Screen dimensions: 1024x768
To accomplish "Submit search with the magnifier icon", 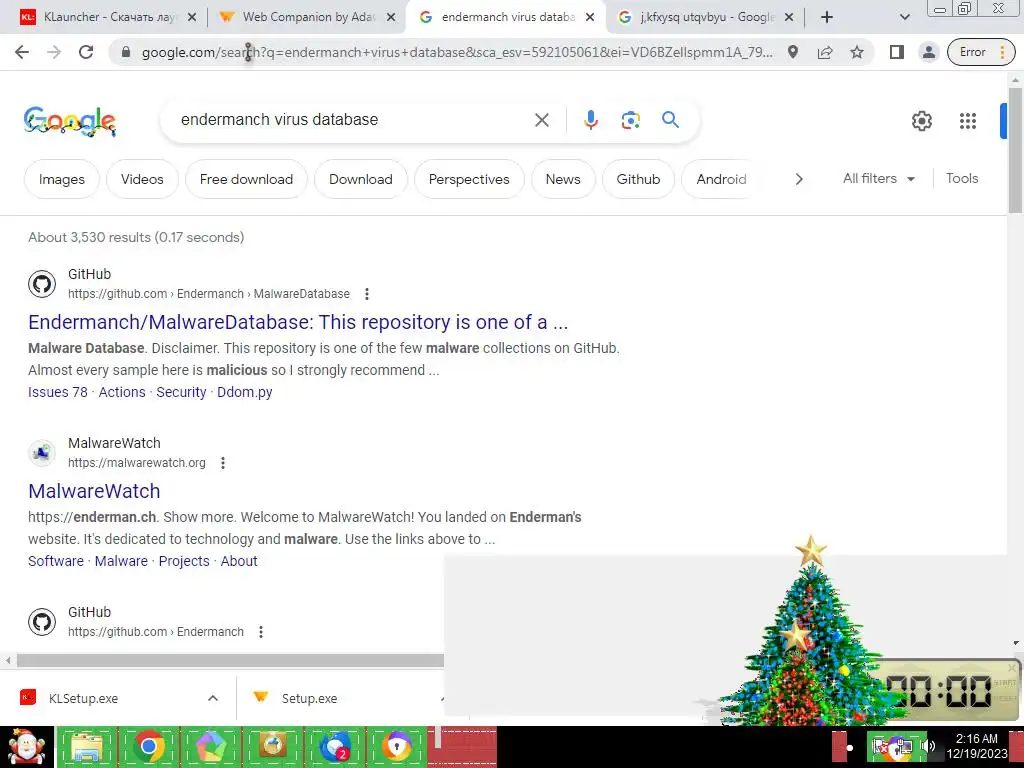I will (x=670, y=120).
